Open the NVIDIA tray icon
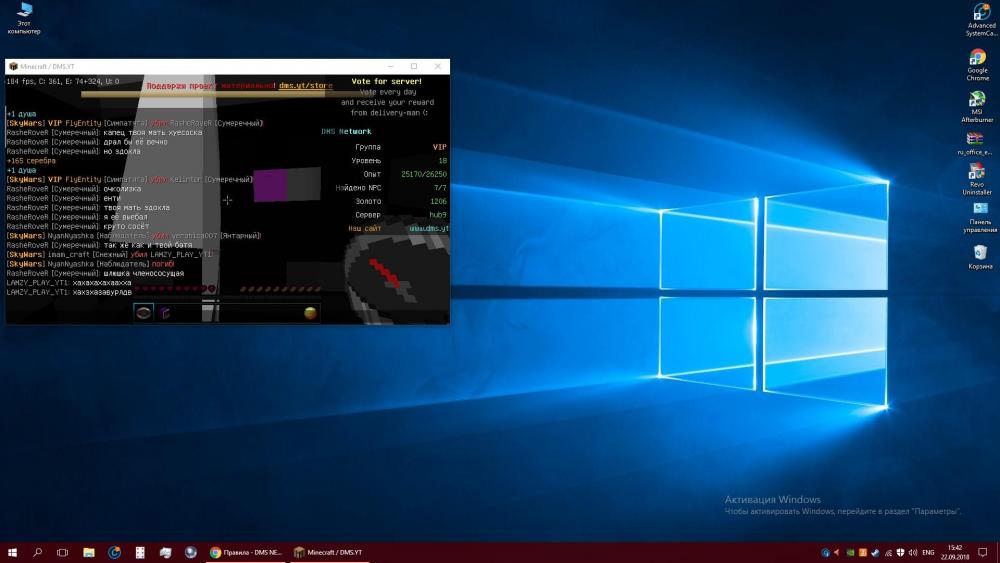This screenshot has width=1000, height=563. [x=850, y=553]
